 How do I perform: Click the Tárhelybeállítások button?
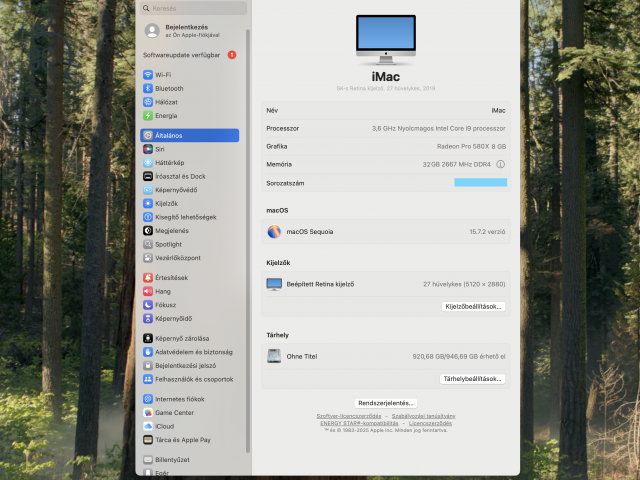(x=472, y=379)
